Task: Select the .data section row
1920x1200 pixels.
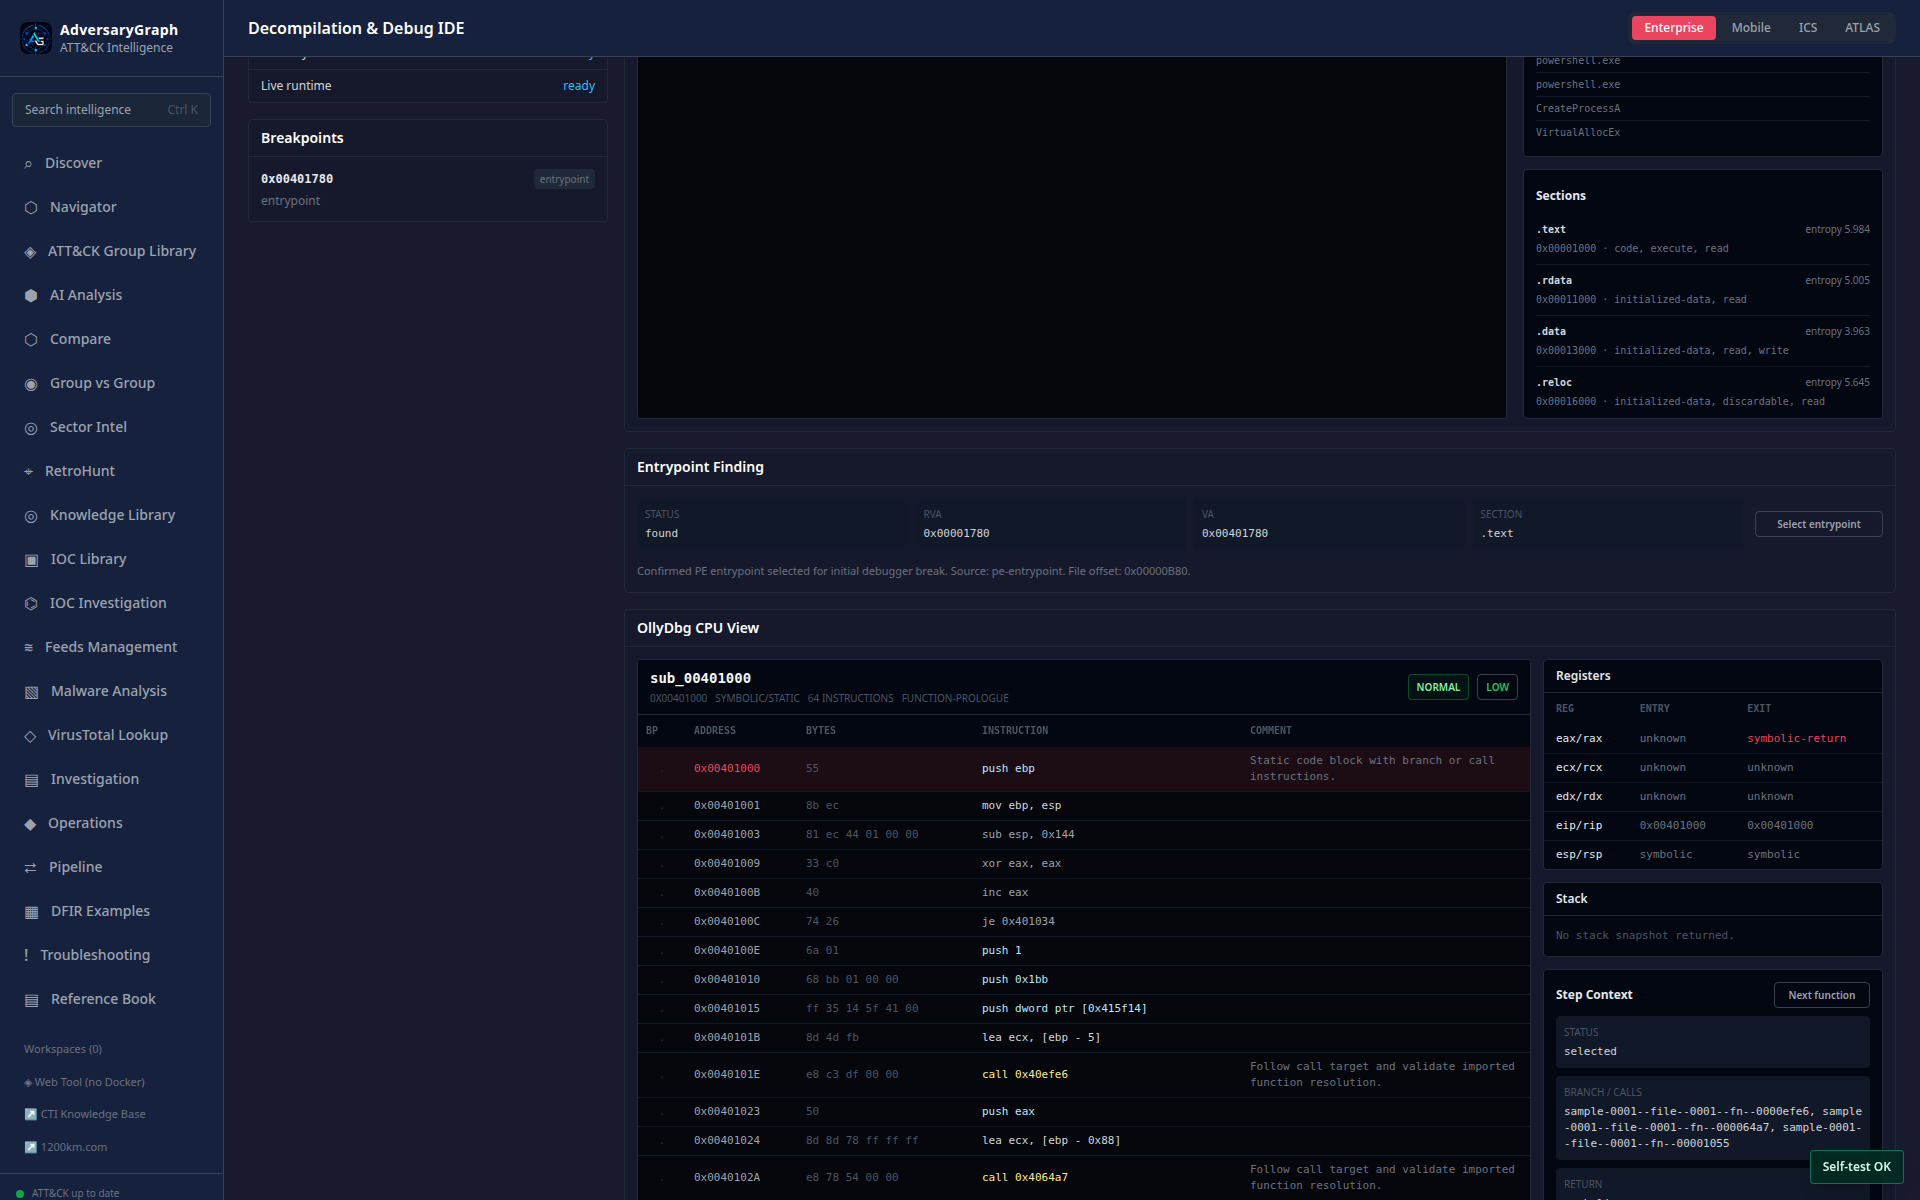Action: (x=1703, y=341)
